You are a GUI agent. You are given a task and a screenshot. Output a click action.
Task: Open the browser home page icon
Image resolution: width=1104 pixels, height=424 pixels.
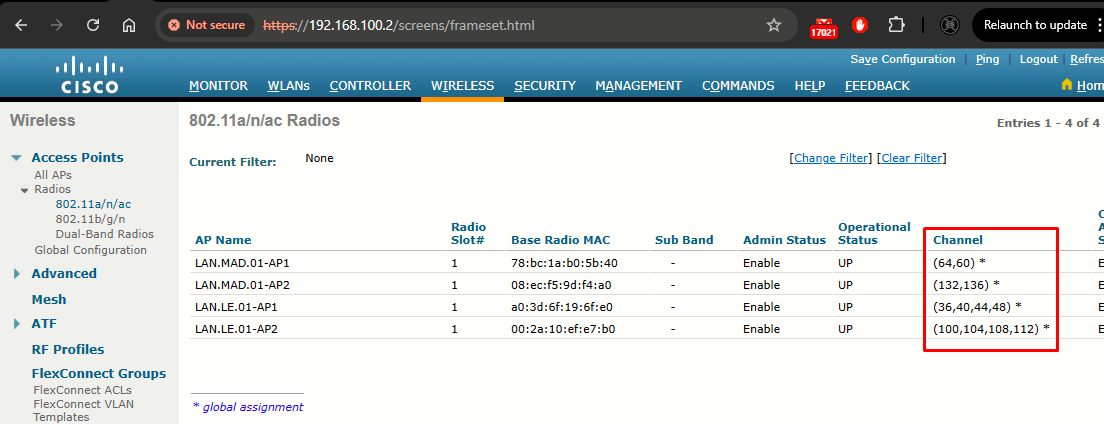pos(128,25)
